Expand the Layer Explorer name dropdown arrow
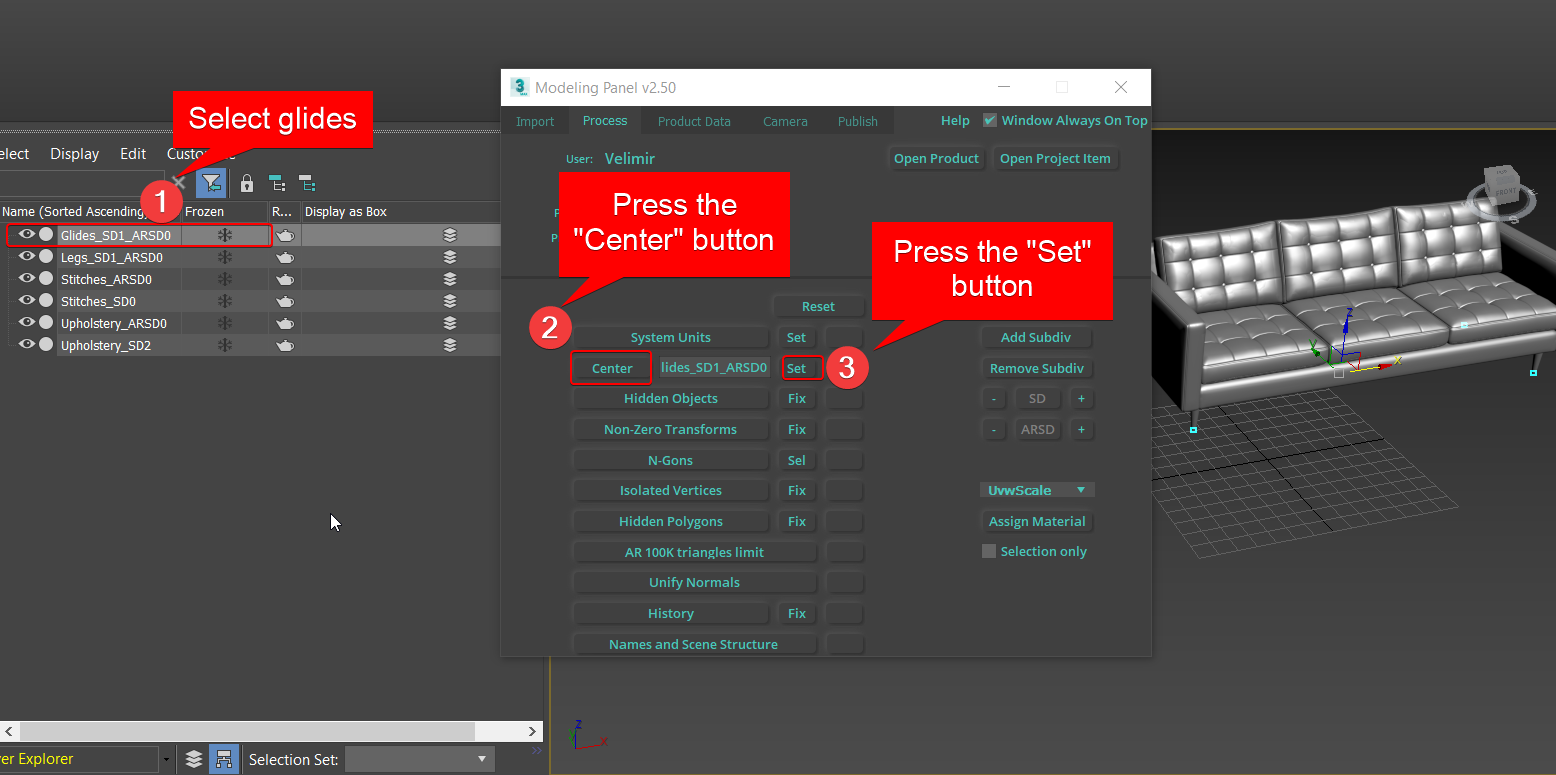1556x775 pixels. [x=166, y=759]
